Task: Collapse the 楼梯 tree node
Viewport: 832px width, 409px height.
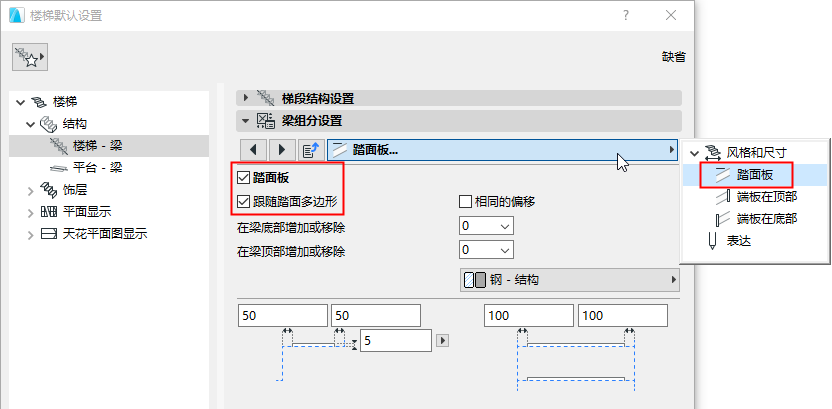Action: 21,102
